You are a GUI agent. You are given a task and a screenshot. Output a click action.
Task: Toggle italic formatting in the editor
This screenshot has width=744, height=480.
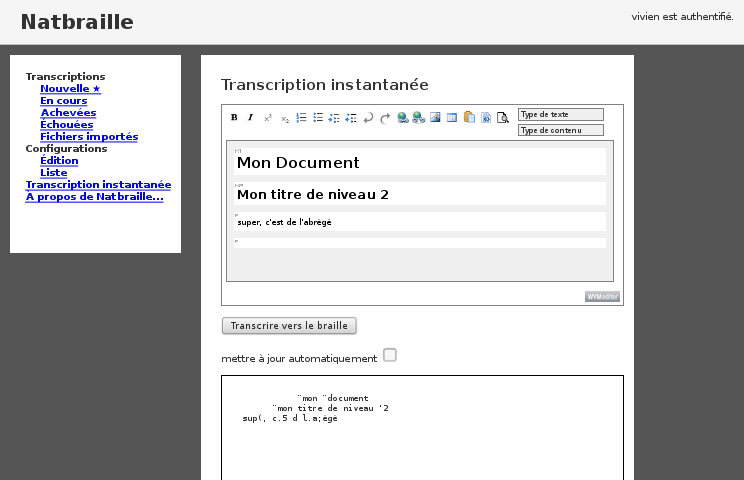tap(251, 117)
